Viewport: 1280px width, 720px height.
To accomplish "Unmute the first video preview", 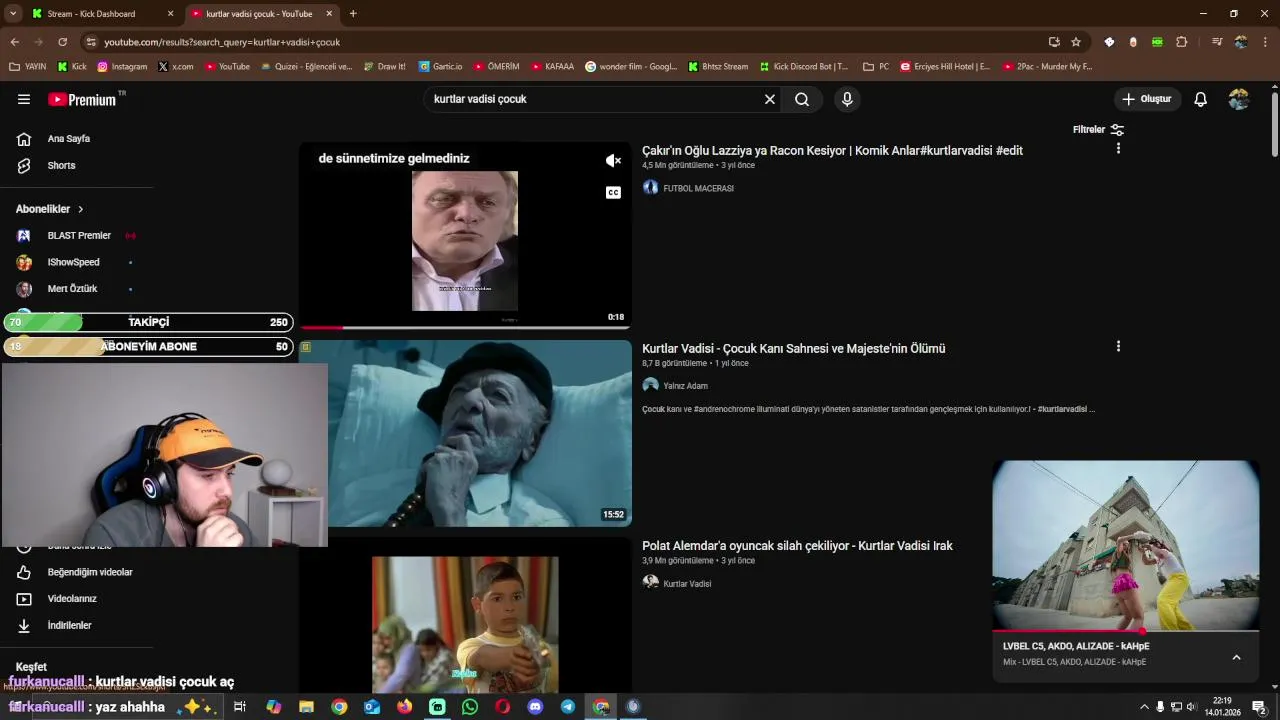I will coord(613,161).
